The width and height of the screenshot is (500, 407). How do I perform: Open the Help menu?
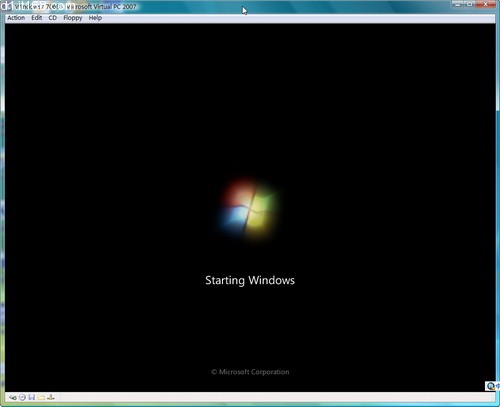(x=95, y=18)
